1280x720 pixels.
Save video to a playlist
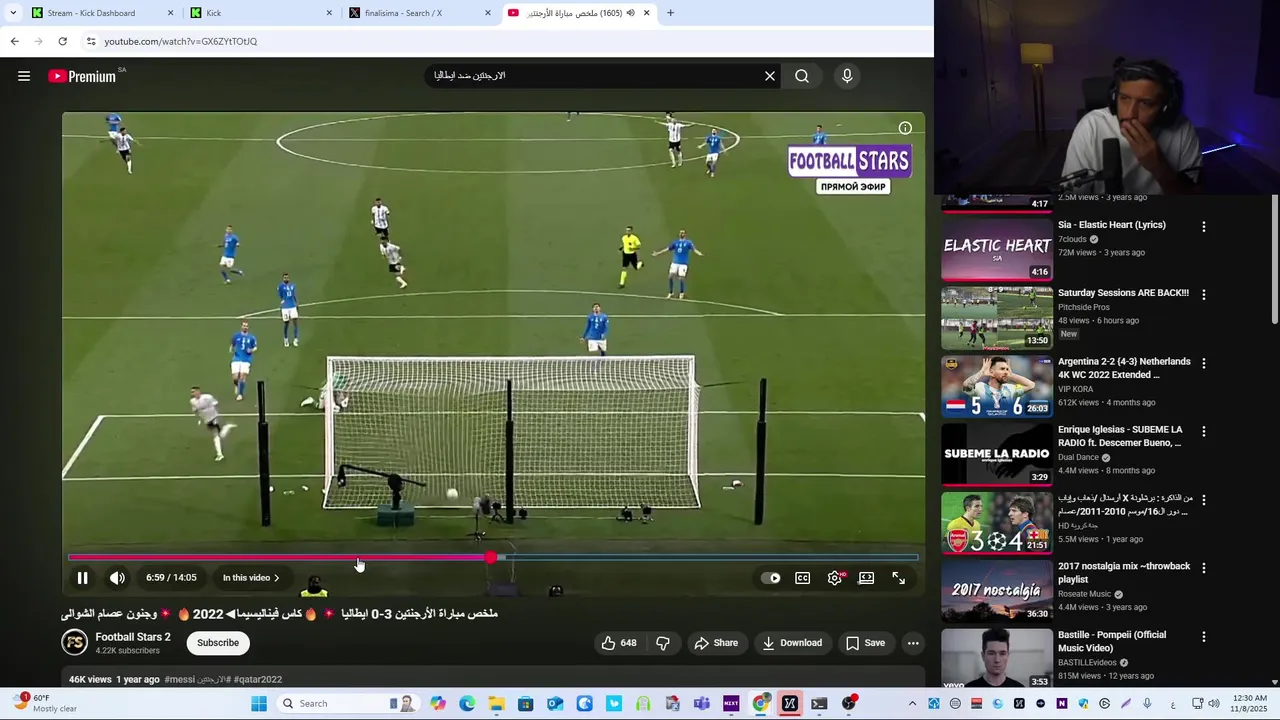pos(865,643)
